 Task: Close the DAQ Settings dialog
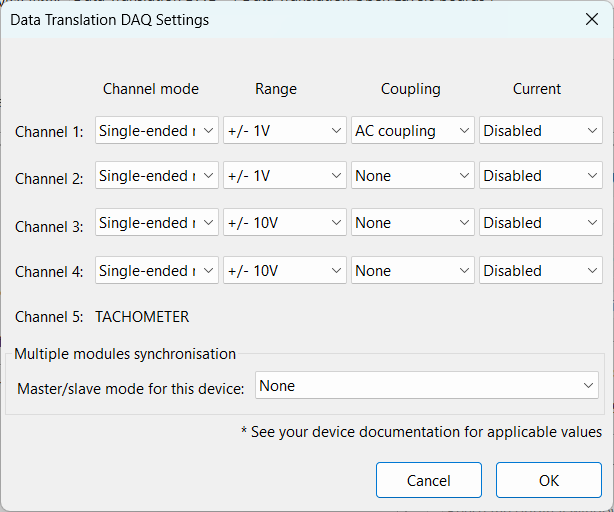click(x=590, y=20)
